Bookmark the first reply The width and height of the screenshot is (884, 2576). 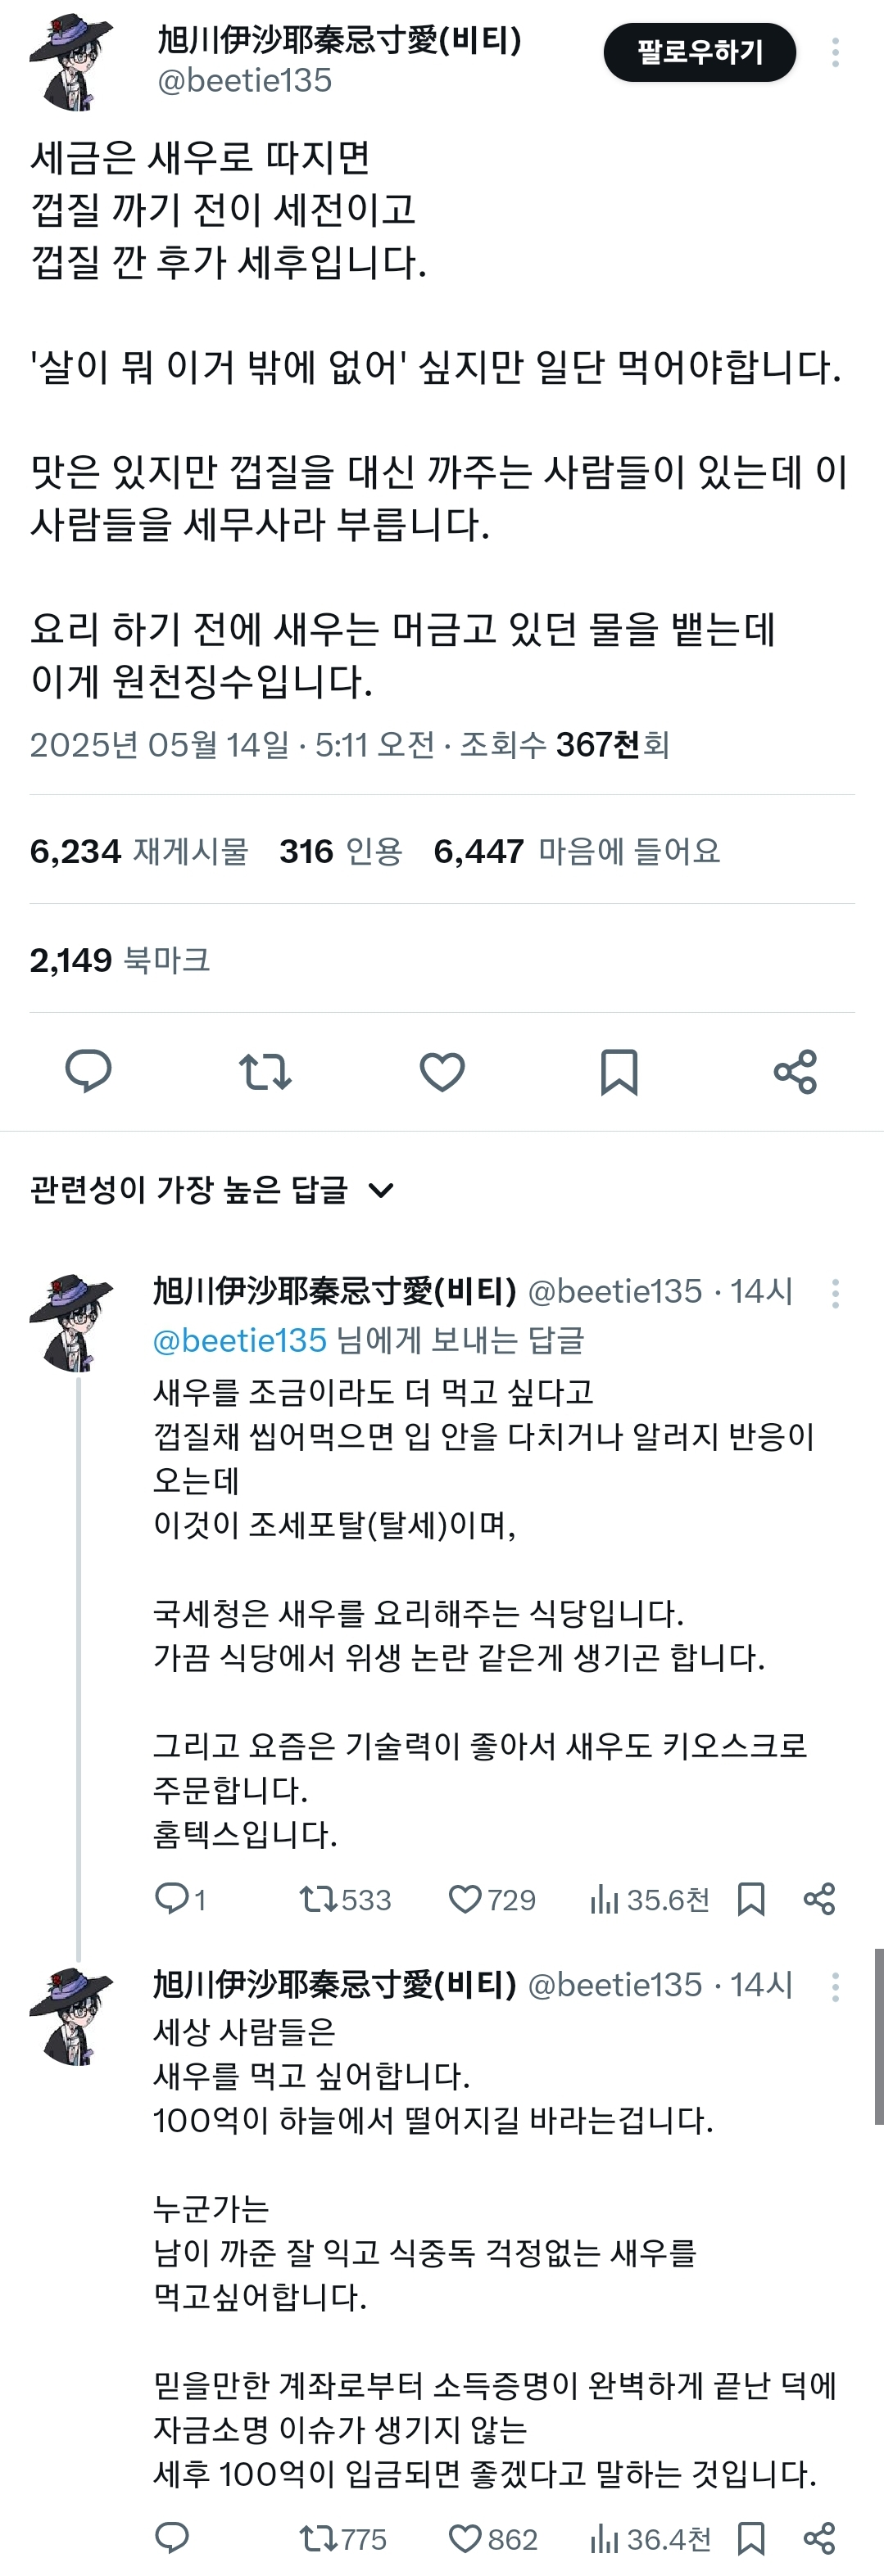pyautogui.click(x=751, y=1899)
